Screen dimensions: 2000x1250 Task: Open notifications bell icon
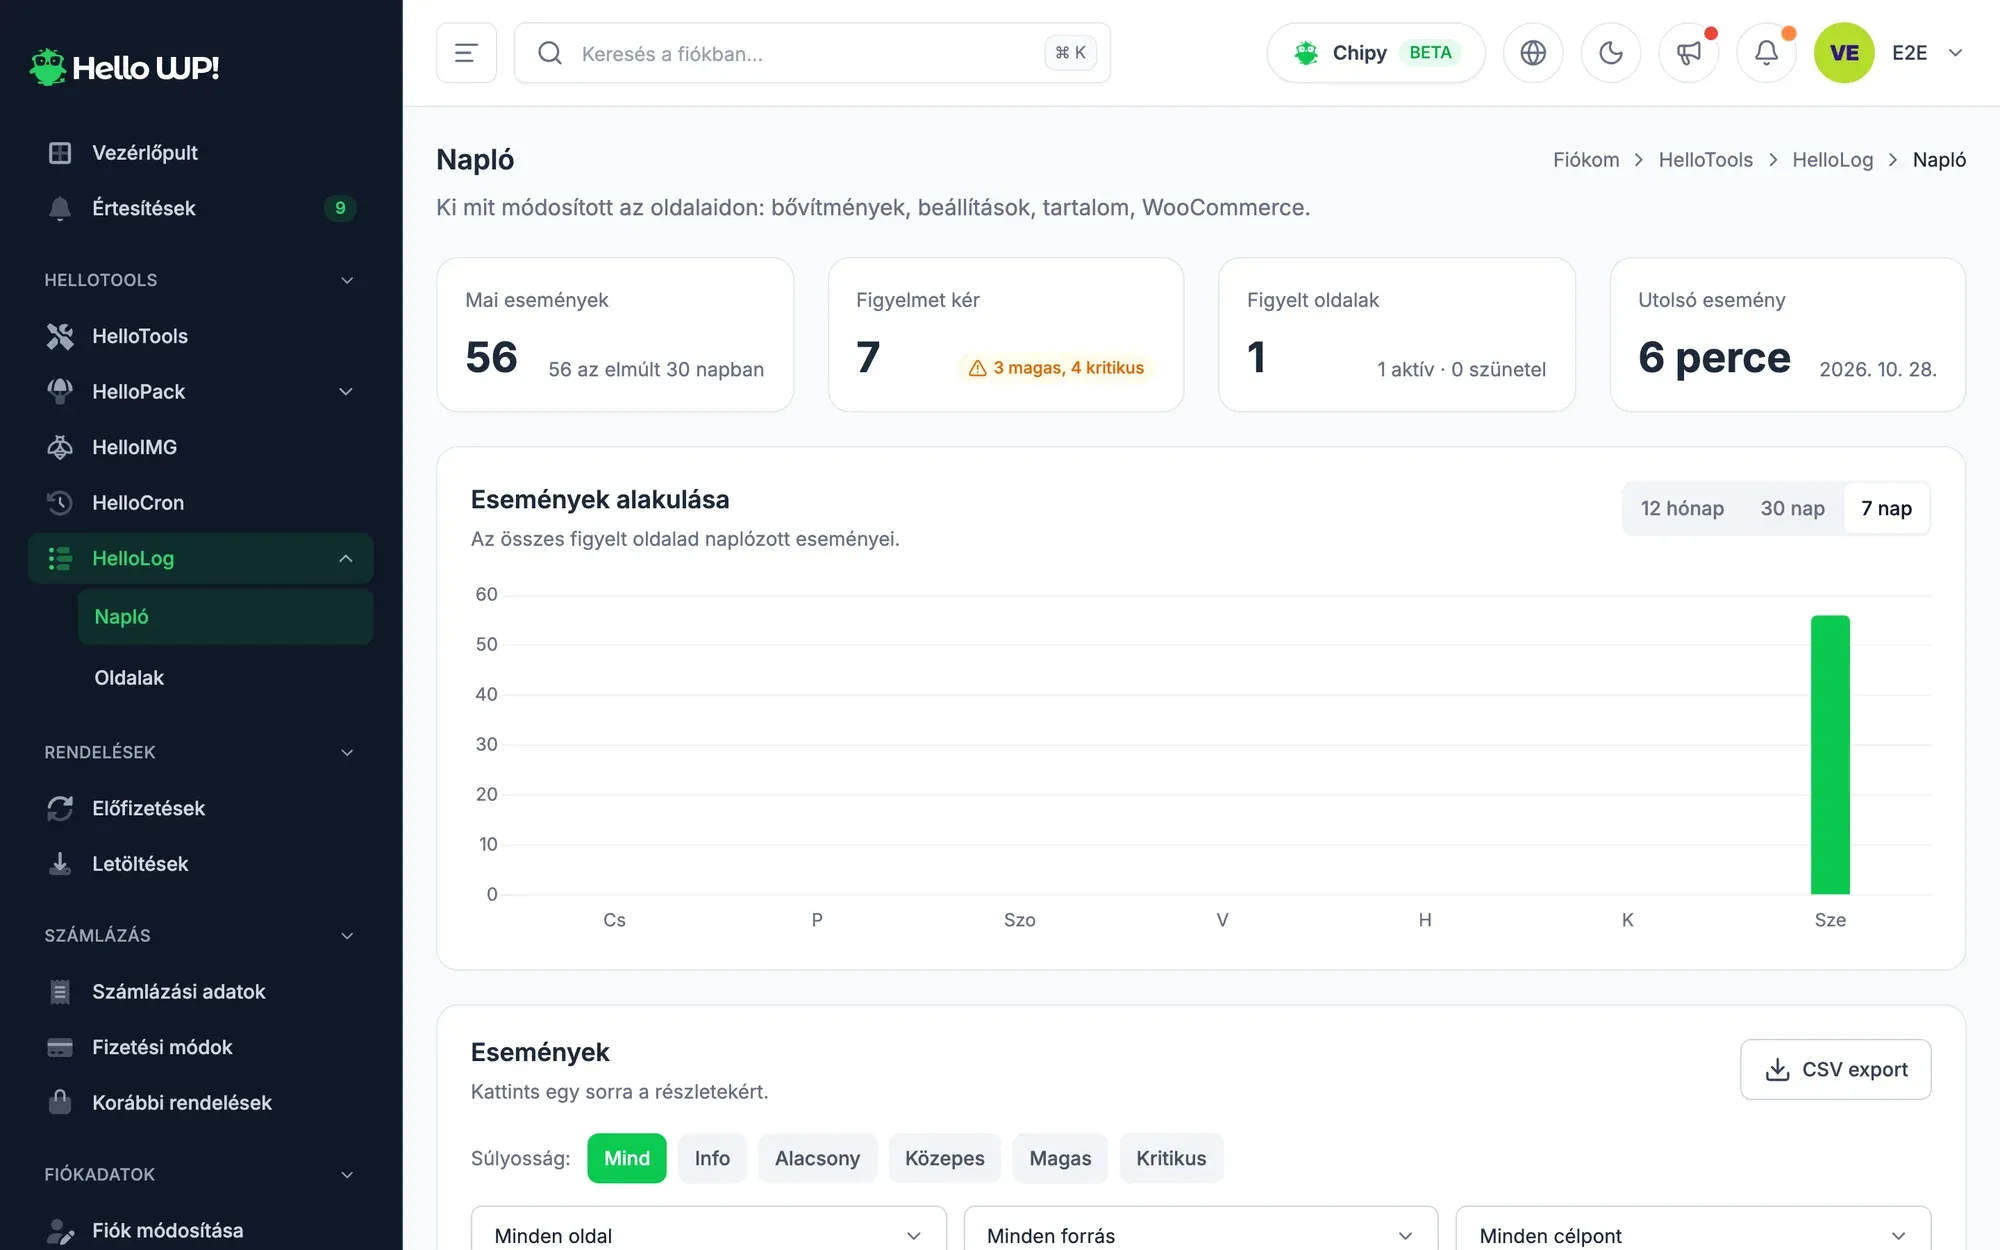tap(1766, 53)
